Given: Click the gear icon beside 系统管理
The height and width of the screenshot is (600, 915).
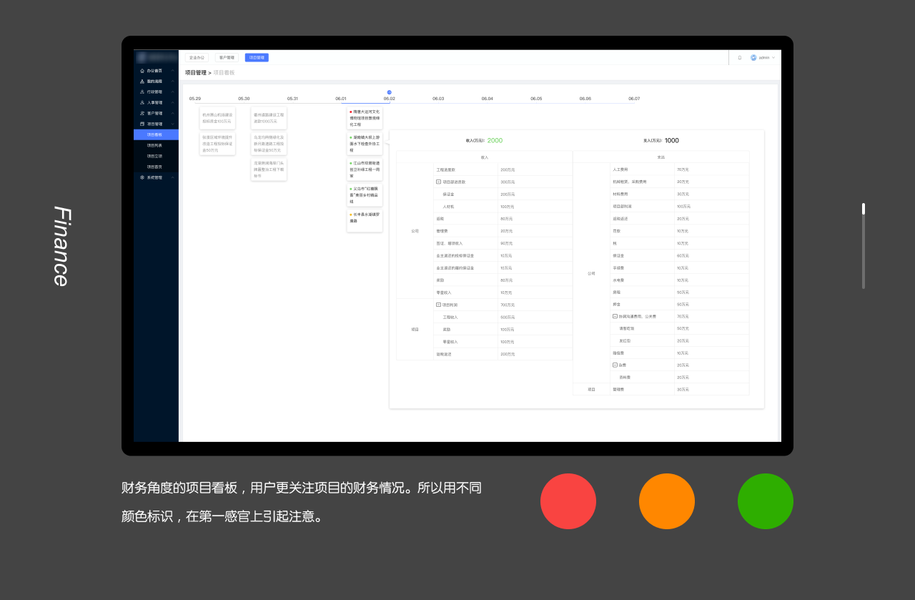Looking at the screenshot, I should pyautogui.click(x=142, y=177).
